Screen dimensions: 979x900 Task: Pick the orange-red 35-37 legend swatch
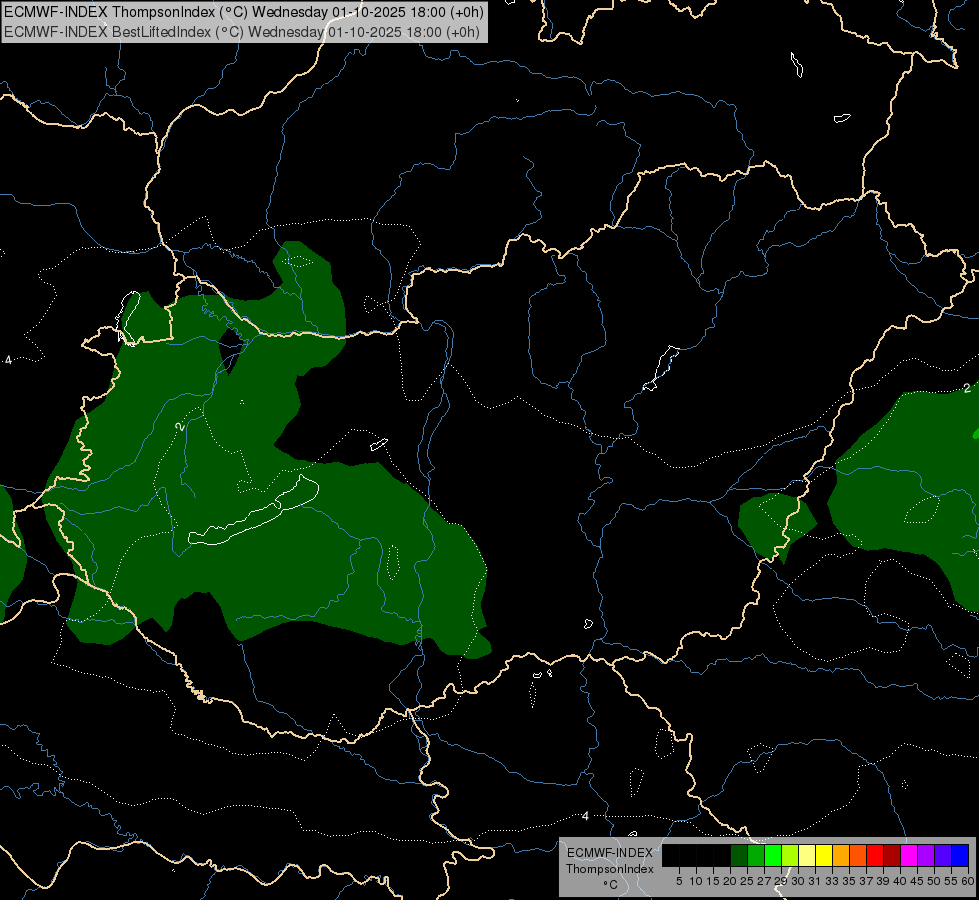pos(858,855)
